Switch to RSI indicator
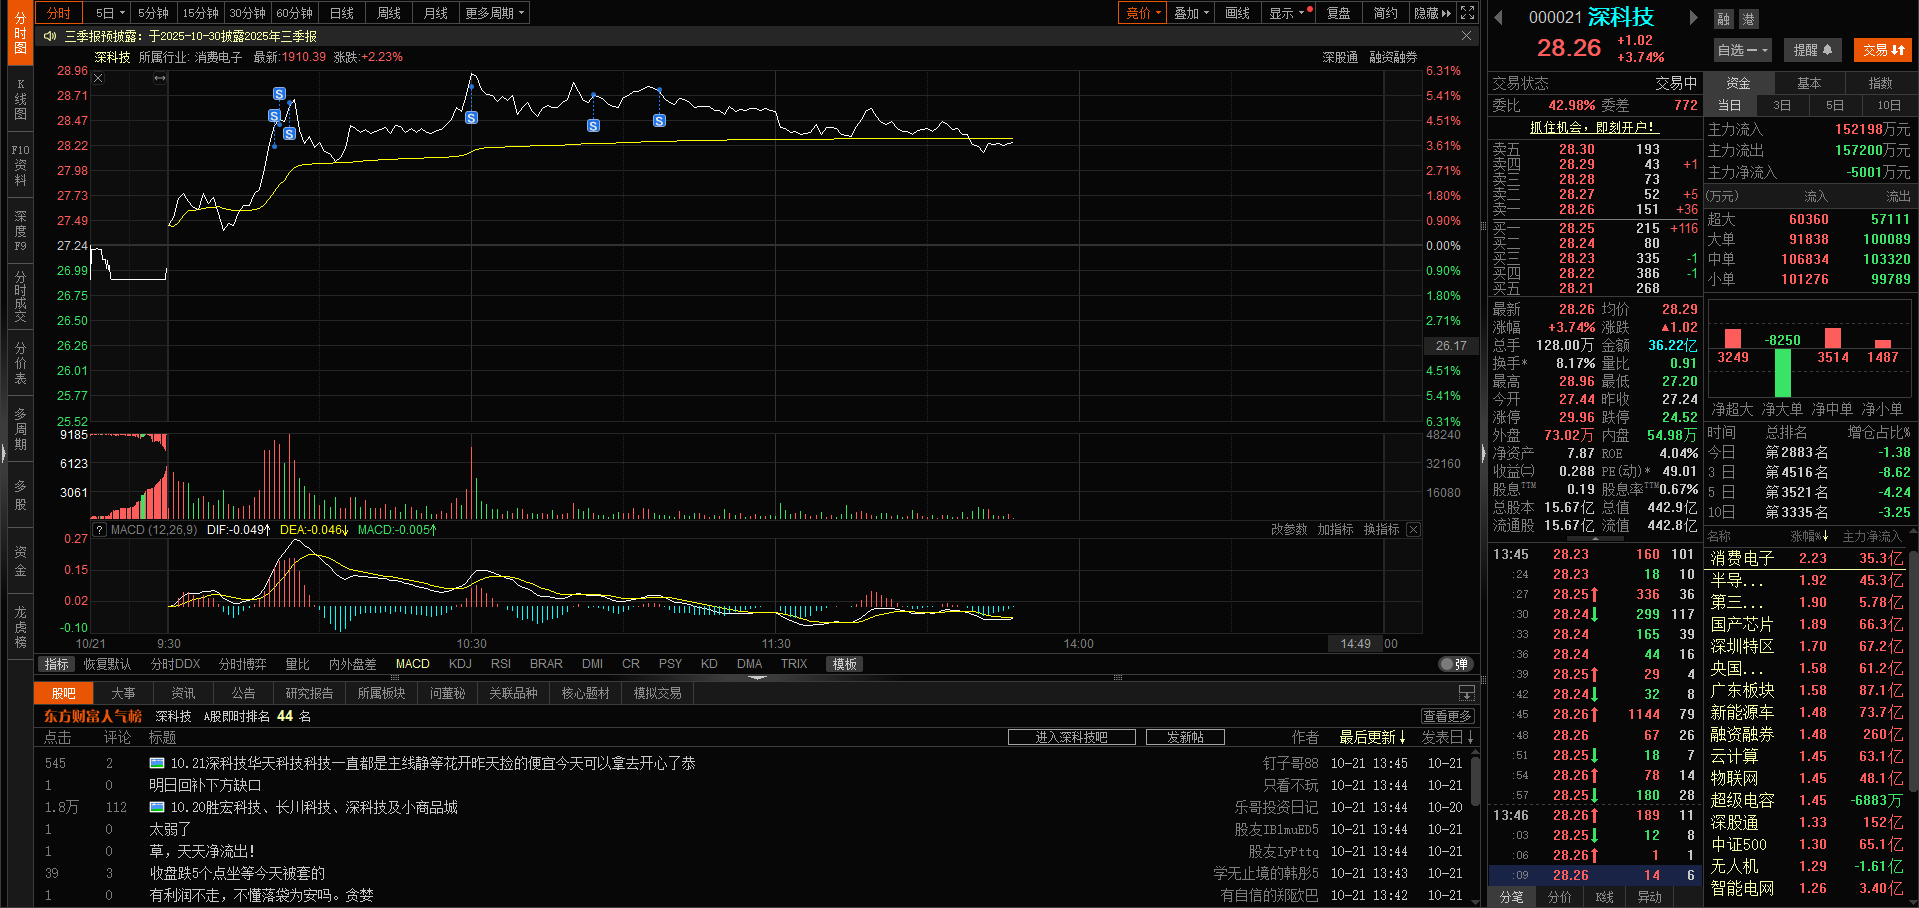 pos(501,664)
